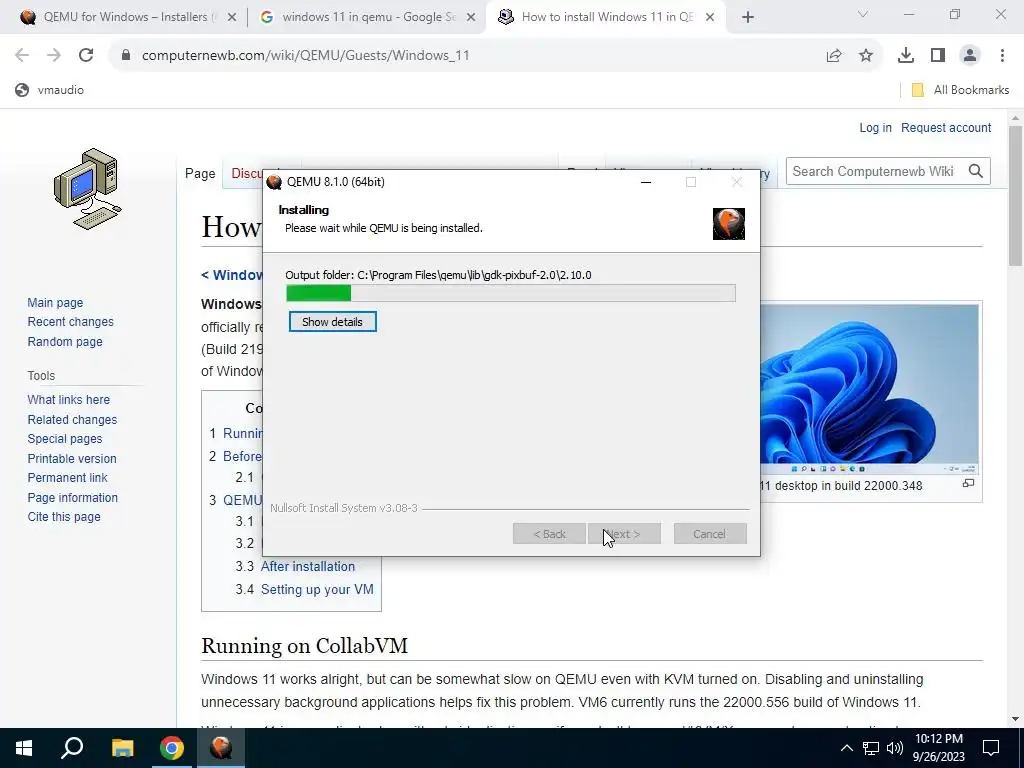This screenshot has height=768, width=1024.
Task: Open network tray icon
Action: 871,748
